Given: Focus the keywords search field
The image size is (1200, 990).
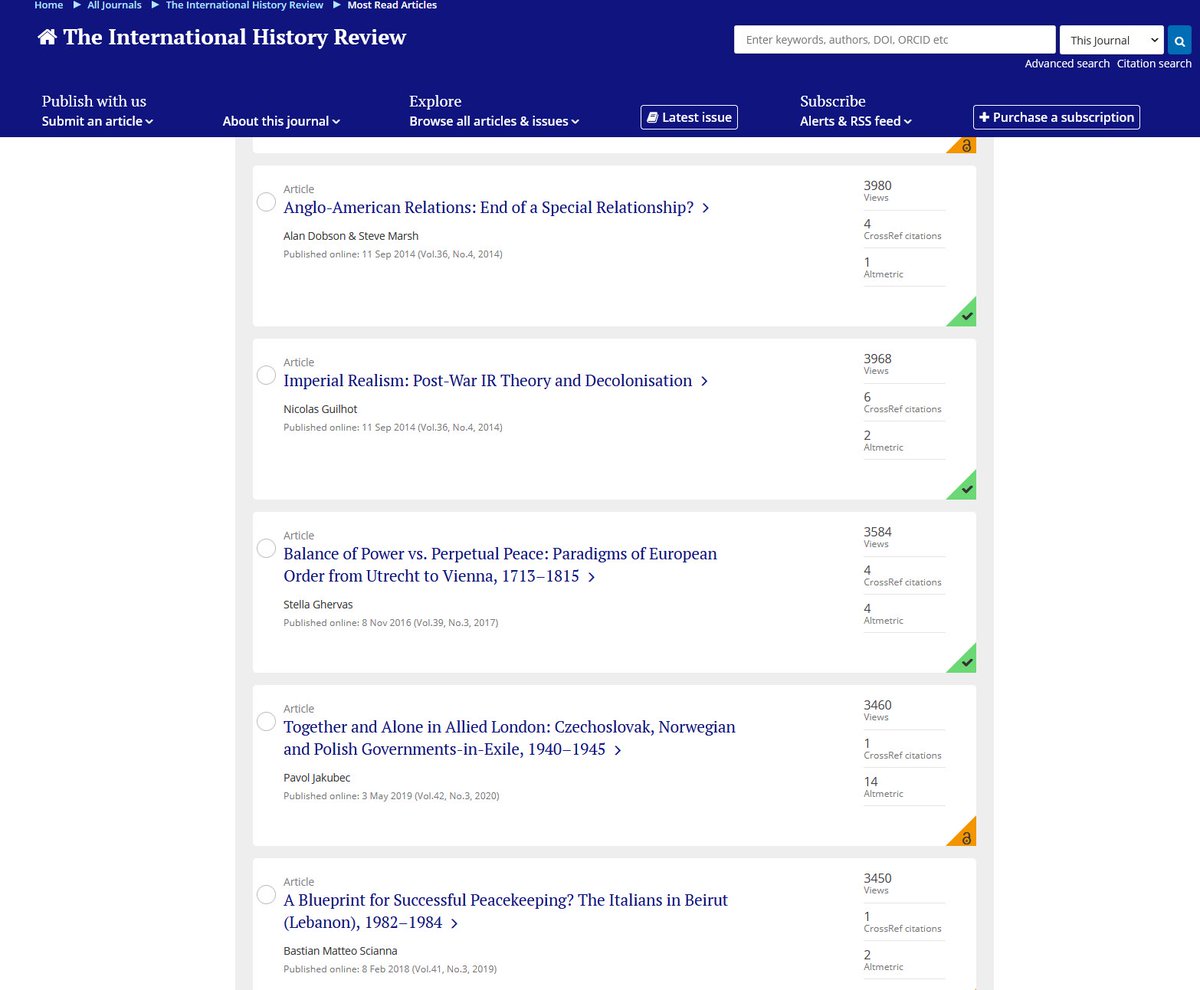Looking at the screenshot, I should click(895, 40).
